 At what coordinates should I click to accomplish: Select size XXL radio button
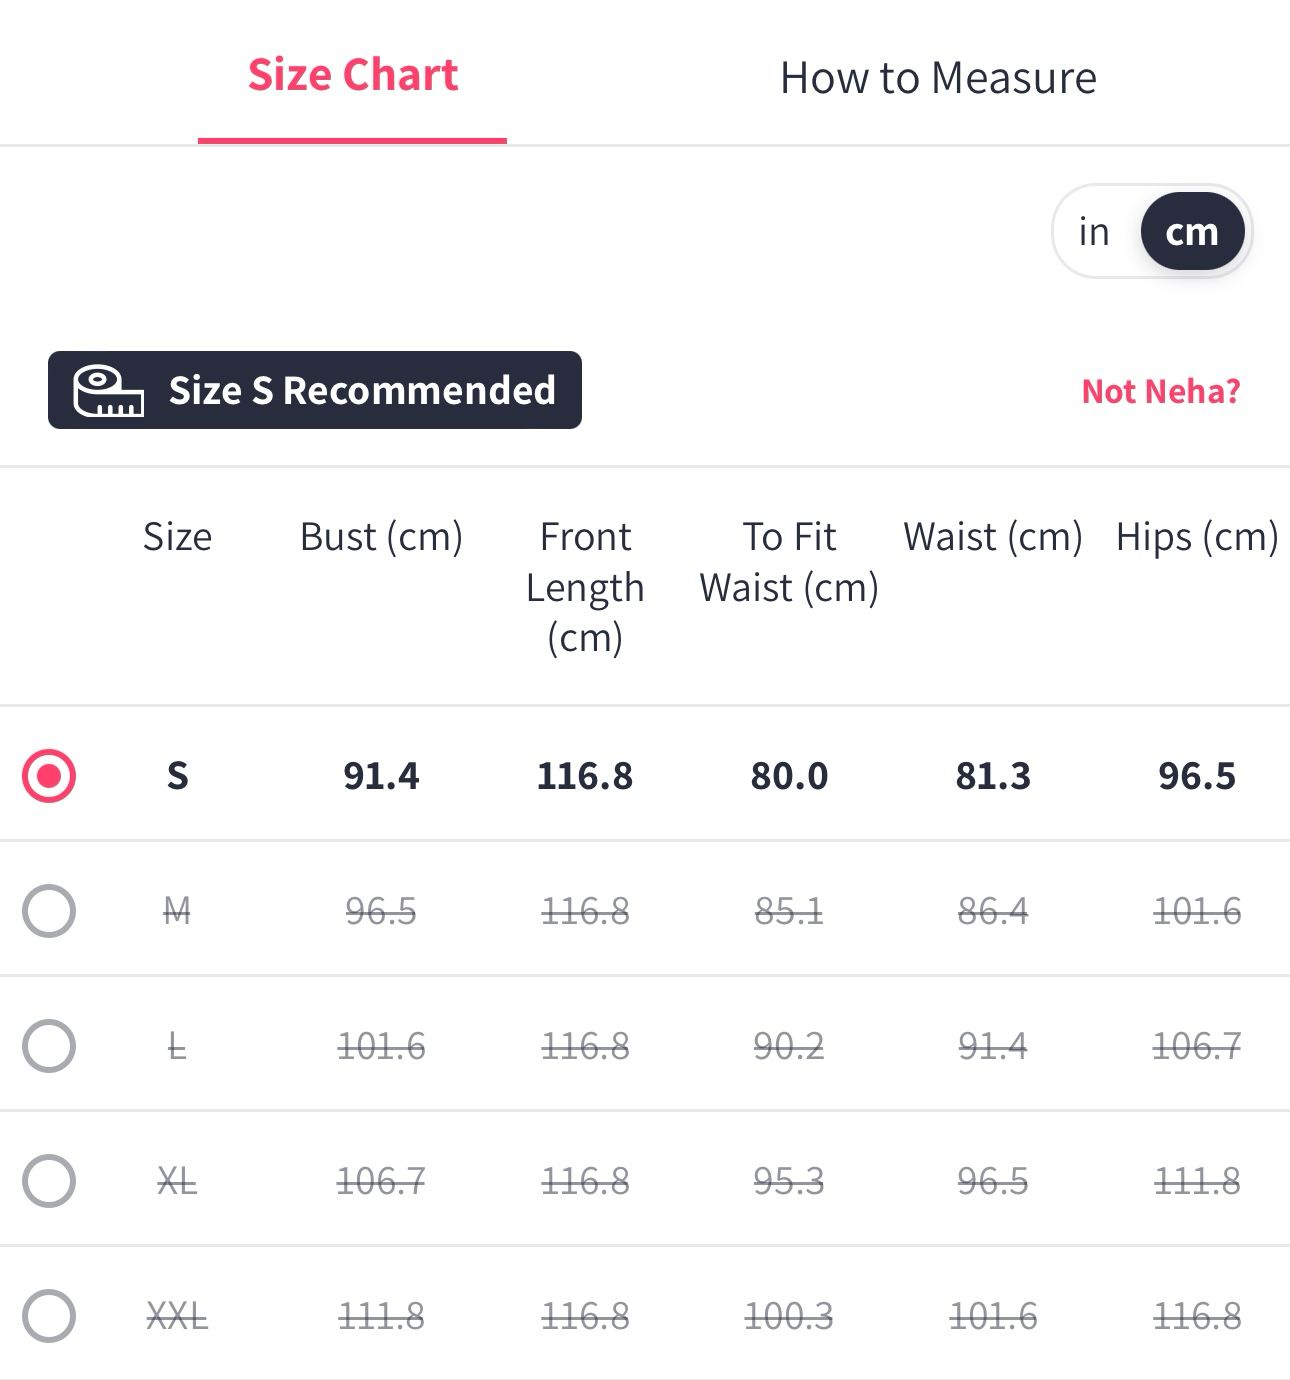pos(49,1316)
